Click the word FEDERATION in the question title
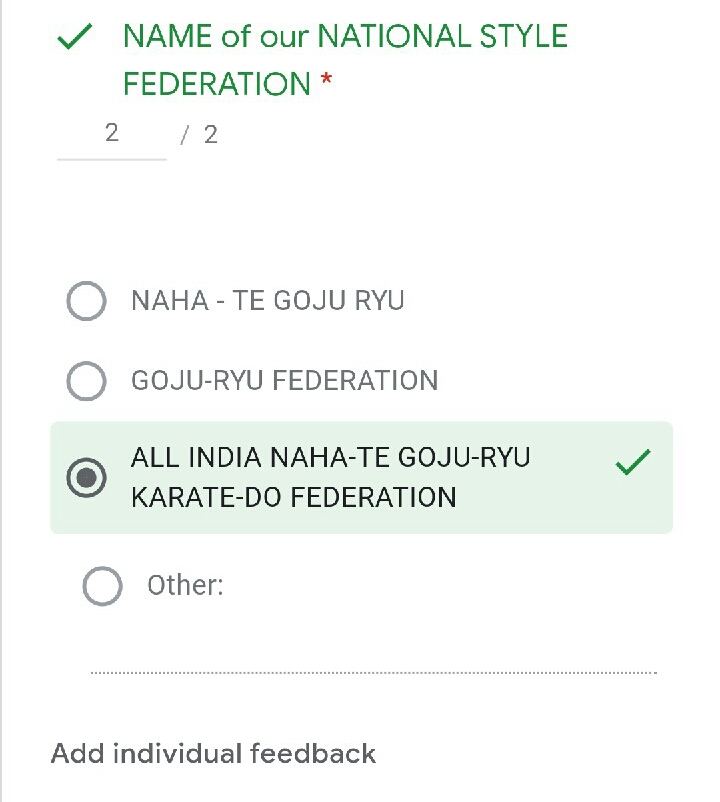720x802 pixels. pyautogui.click(x=217, y=85)
